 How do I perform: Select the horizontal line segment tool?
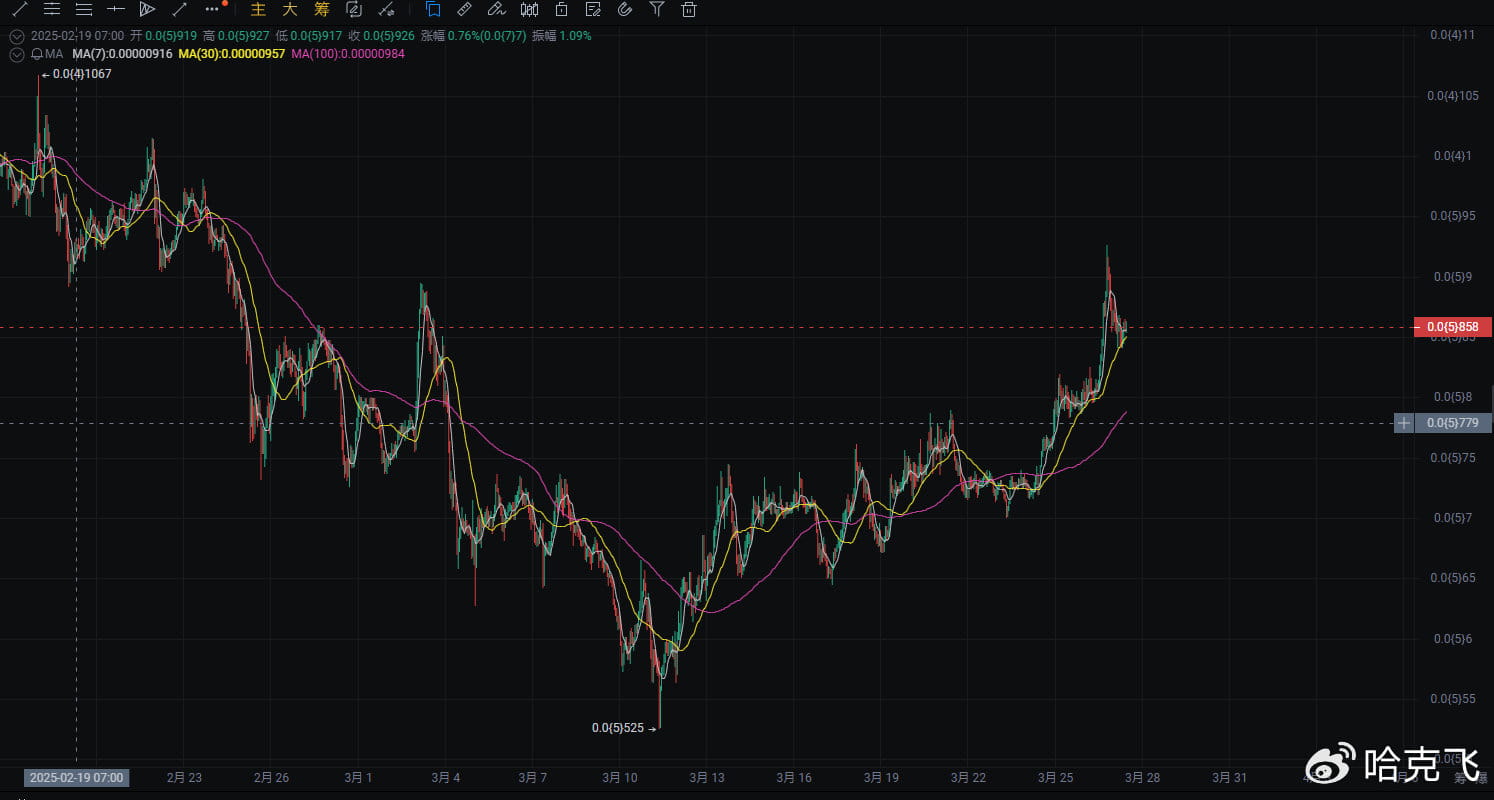click(116, 10)
